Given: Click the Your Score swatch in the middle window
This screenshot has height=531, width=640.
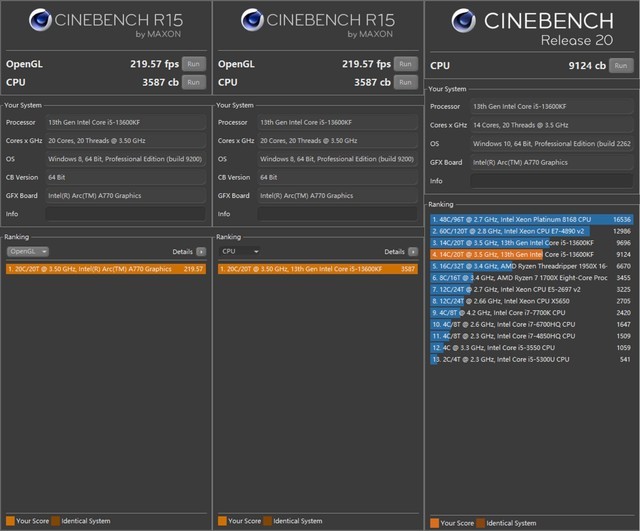Looking at the screenshot, I should coord(222,521).
